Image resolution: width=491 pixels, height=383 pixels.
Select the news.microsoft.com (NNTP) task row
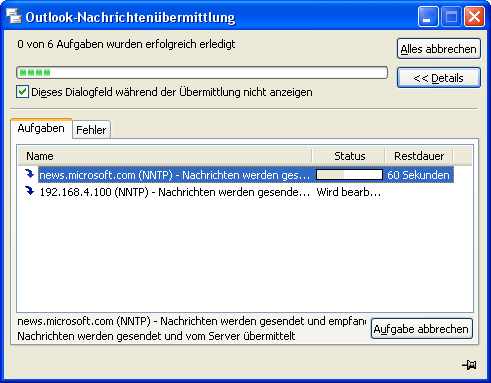pos(236,175)
